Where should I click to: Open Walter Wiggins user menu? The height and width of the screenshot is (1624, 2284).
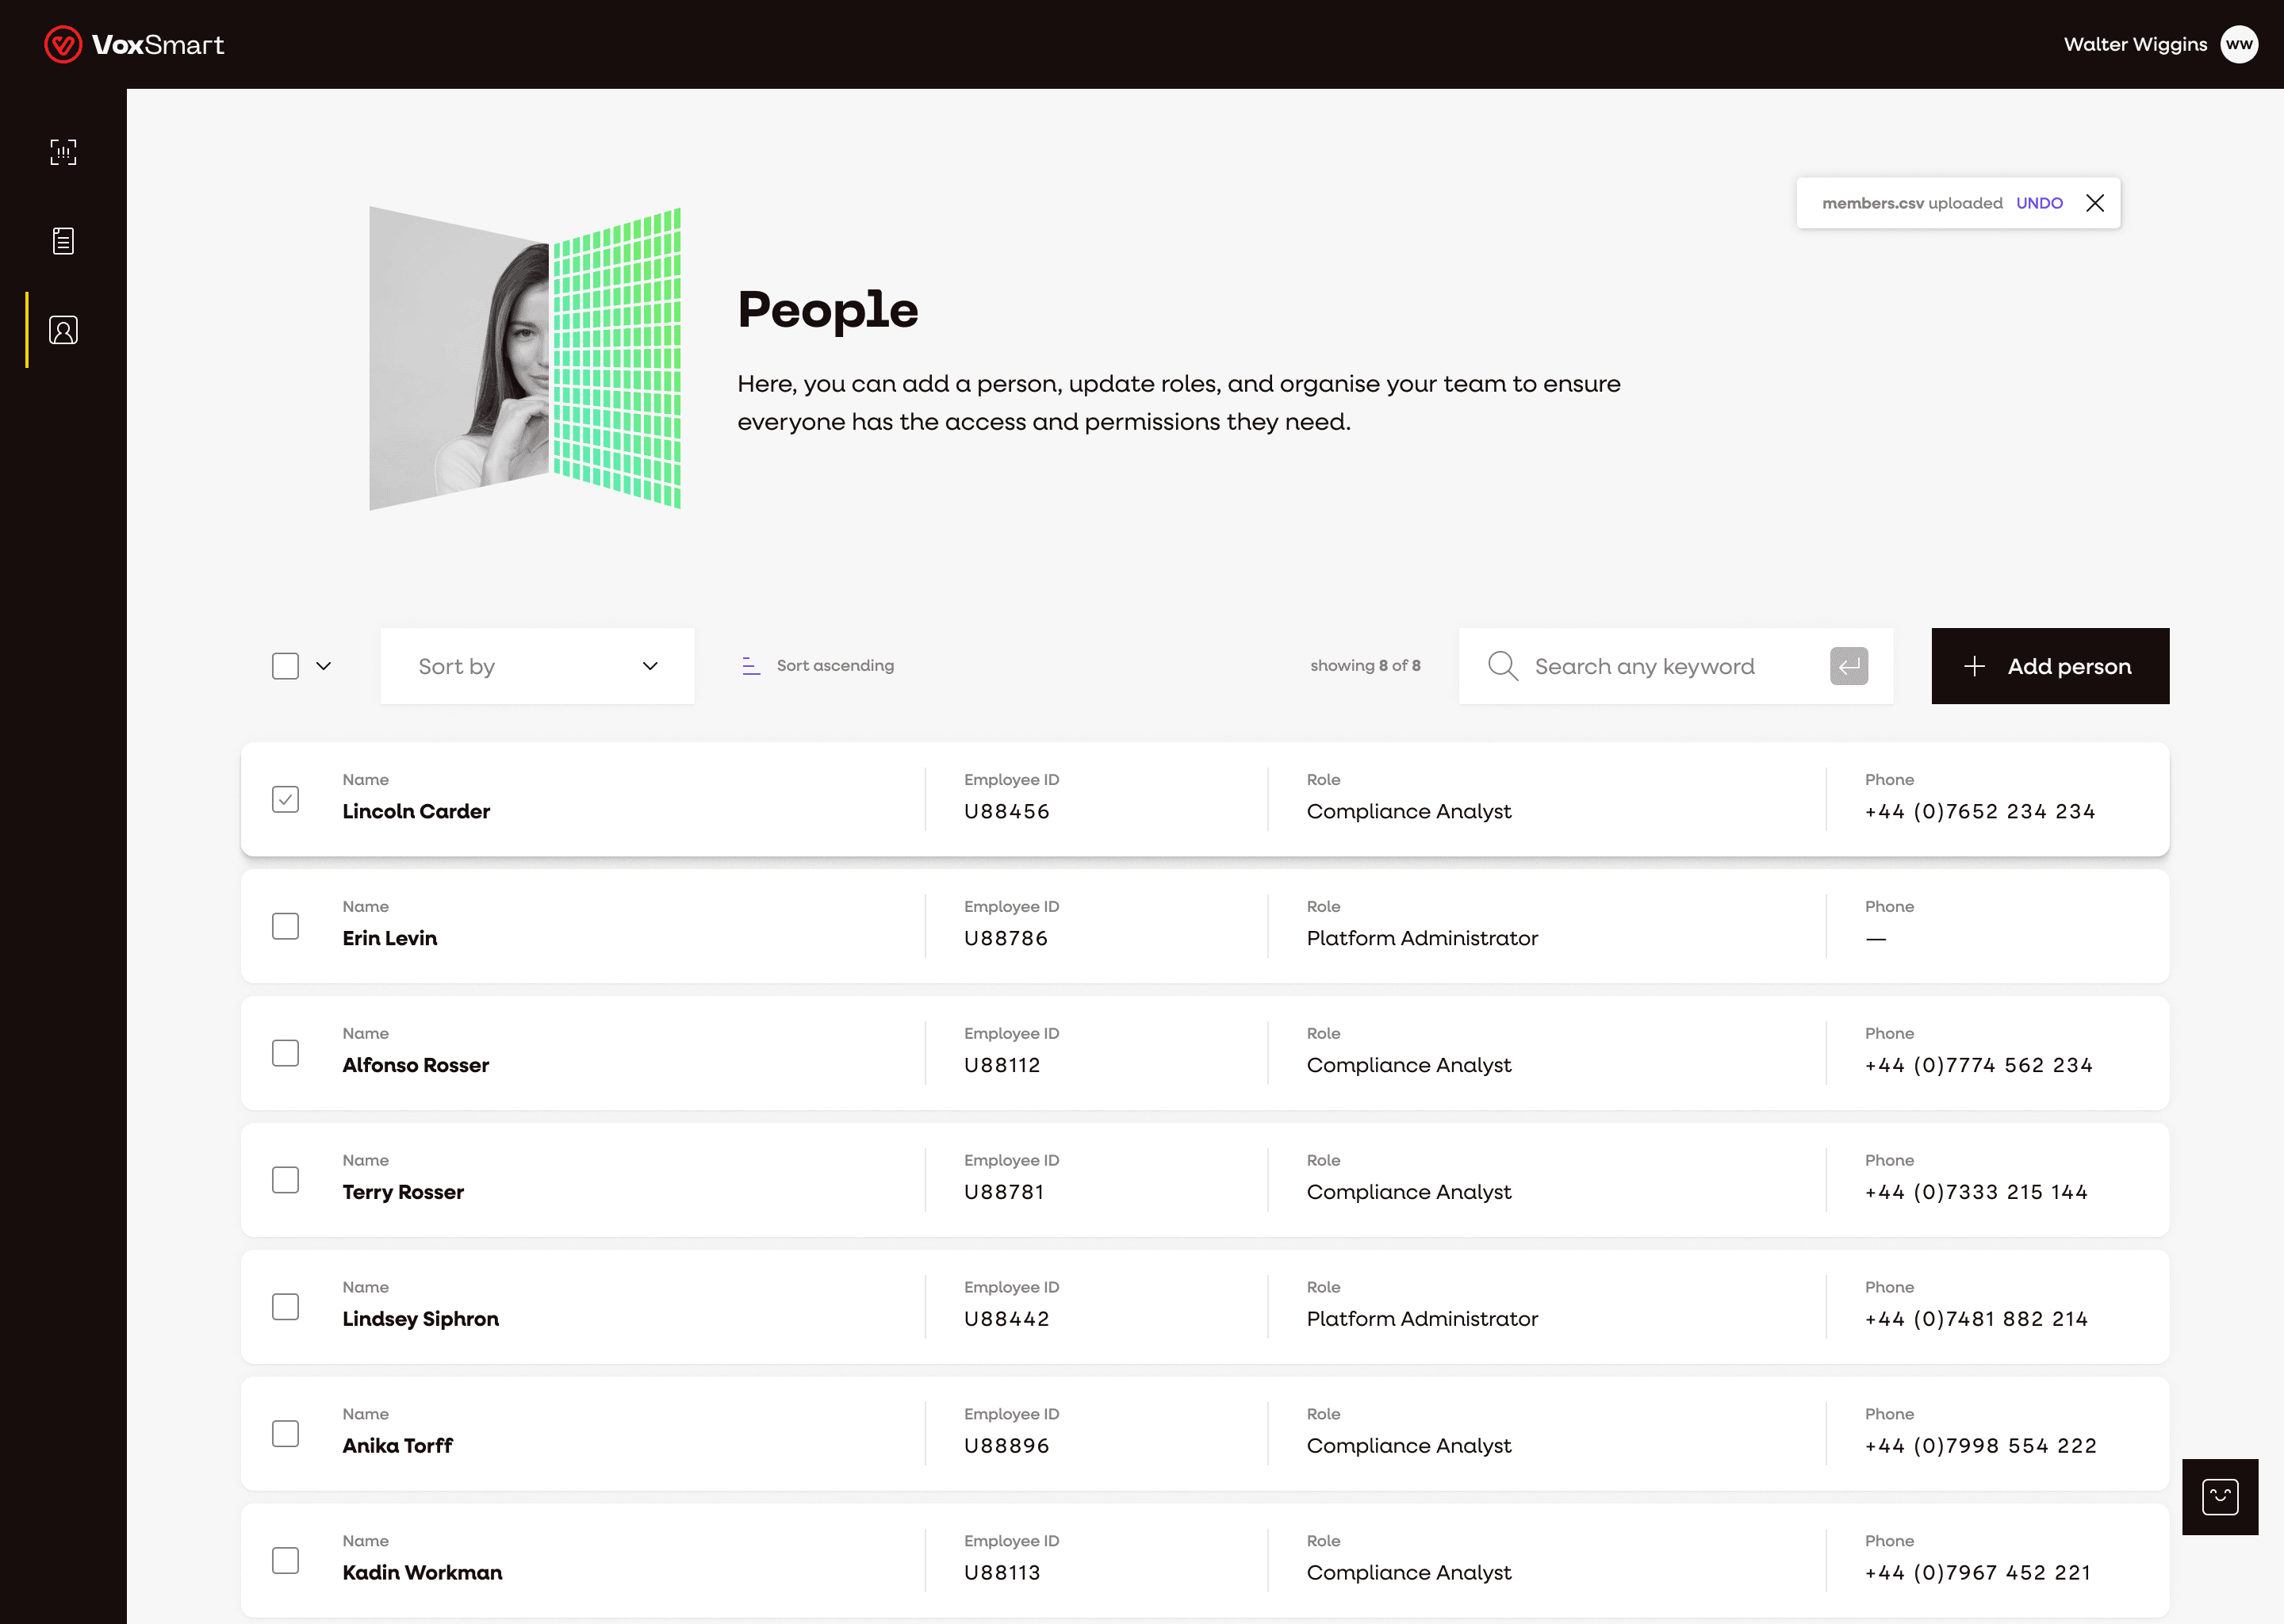point(2135,44)
